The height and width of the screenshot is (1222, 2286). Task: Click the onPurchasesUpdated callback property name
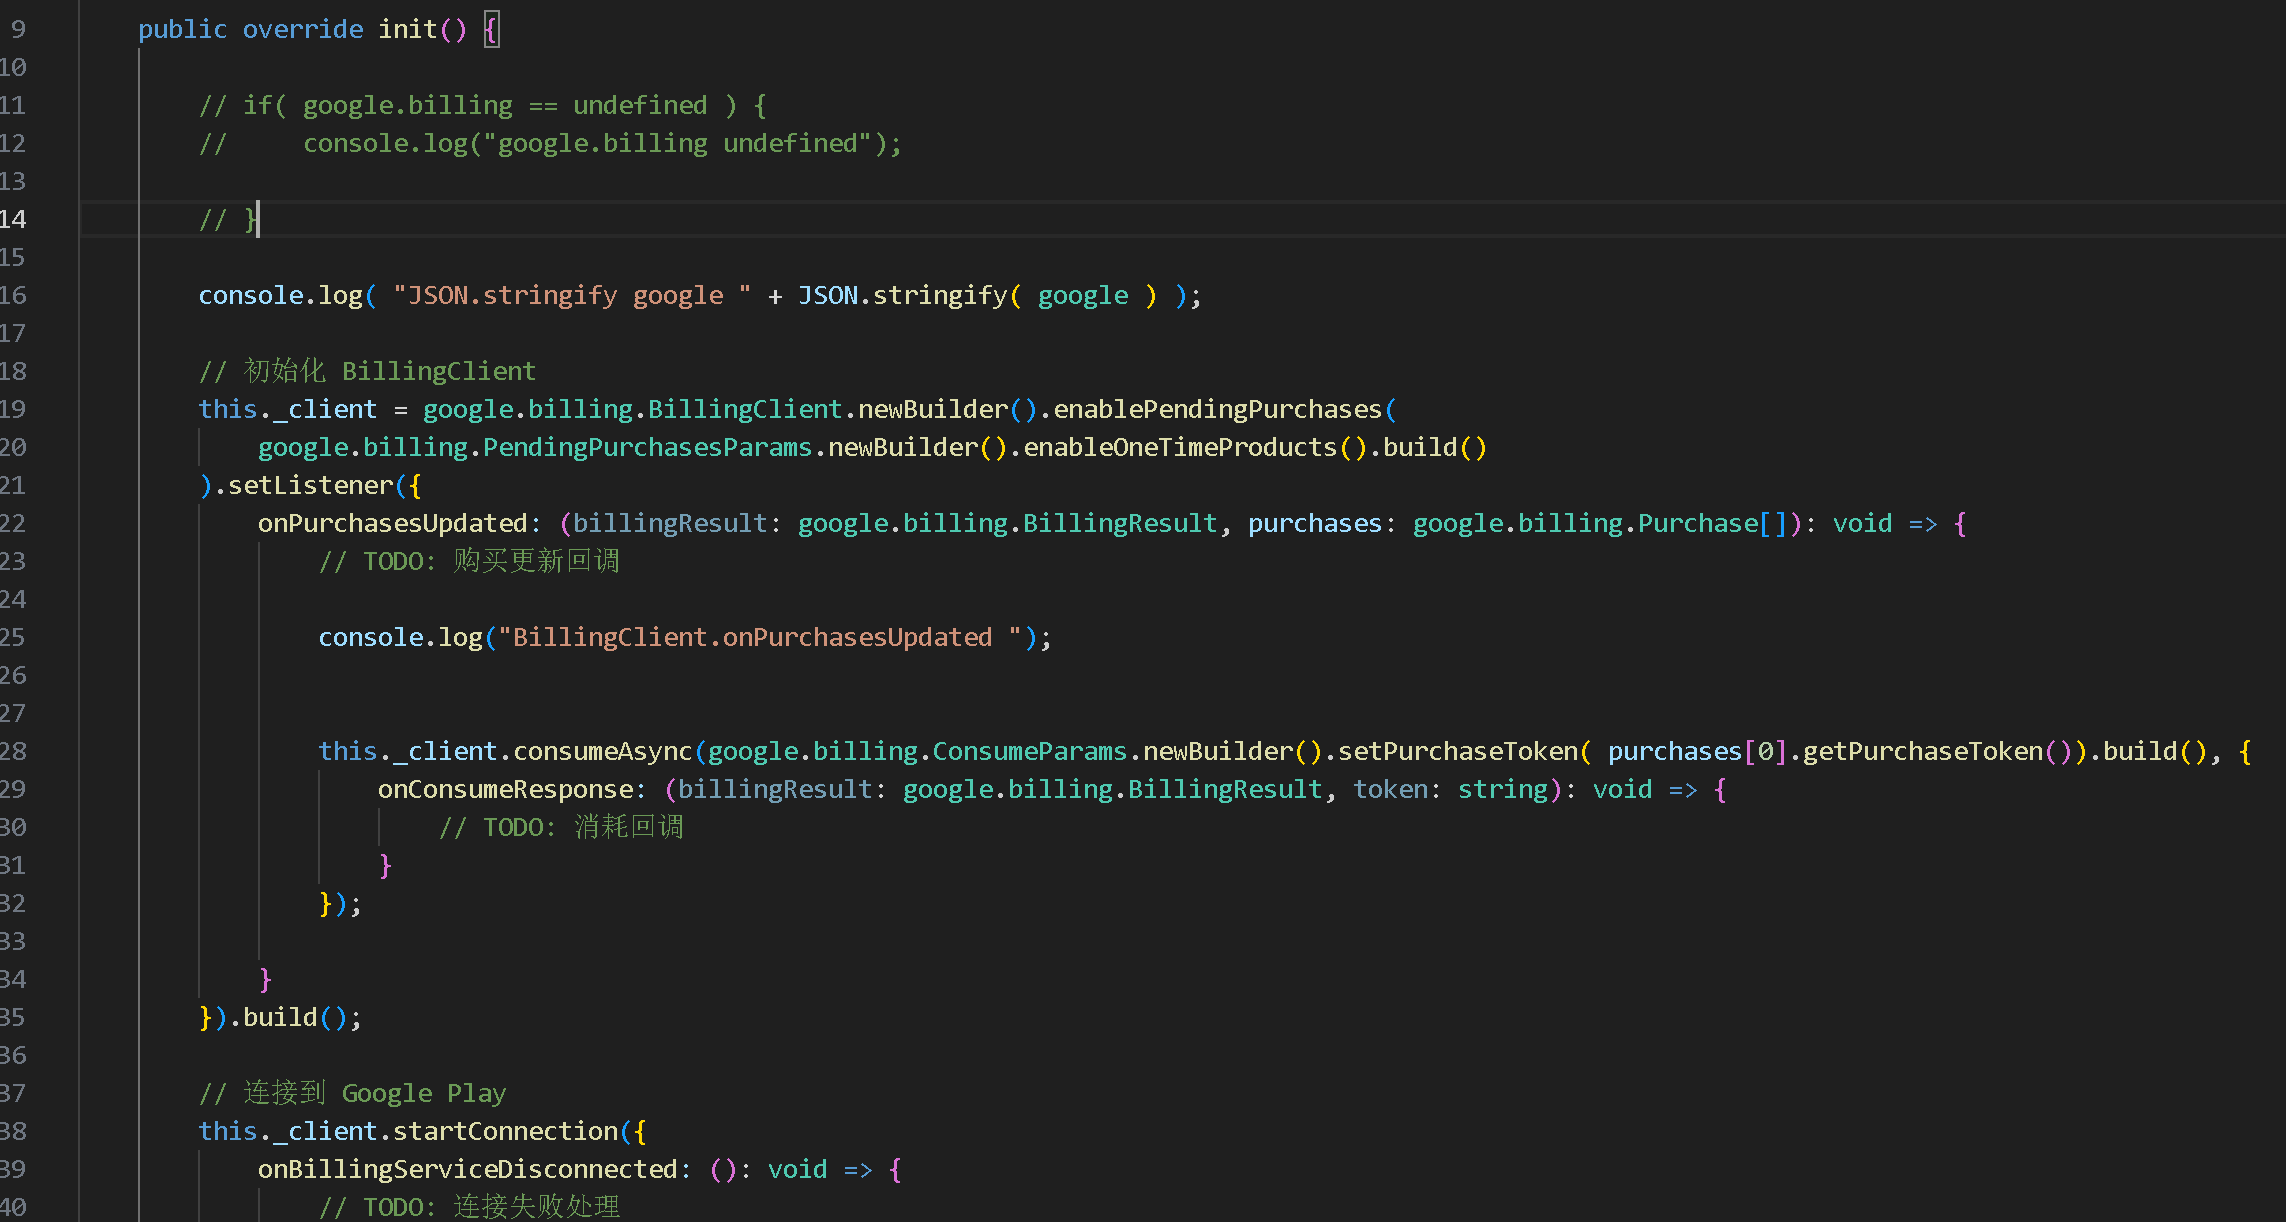point(392,523)
